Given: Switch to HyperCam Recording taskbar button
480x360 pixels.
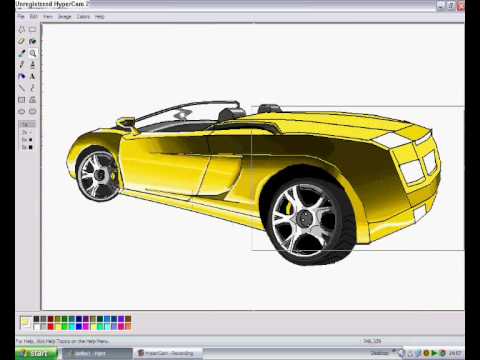Looking at the screenshot, I should 168,354.
